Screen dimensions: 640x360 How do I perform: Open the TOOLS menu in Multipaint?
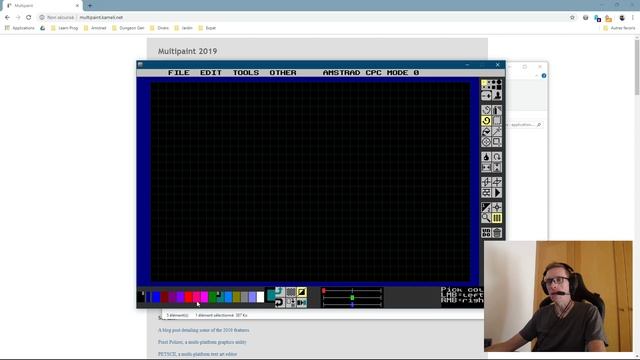click(246, 73)
